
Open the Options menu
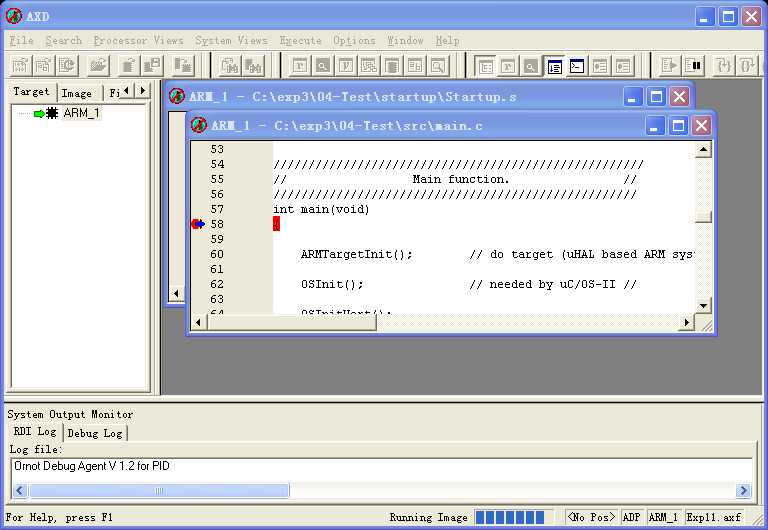pos(354,41)
